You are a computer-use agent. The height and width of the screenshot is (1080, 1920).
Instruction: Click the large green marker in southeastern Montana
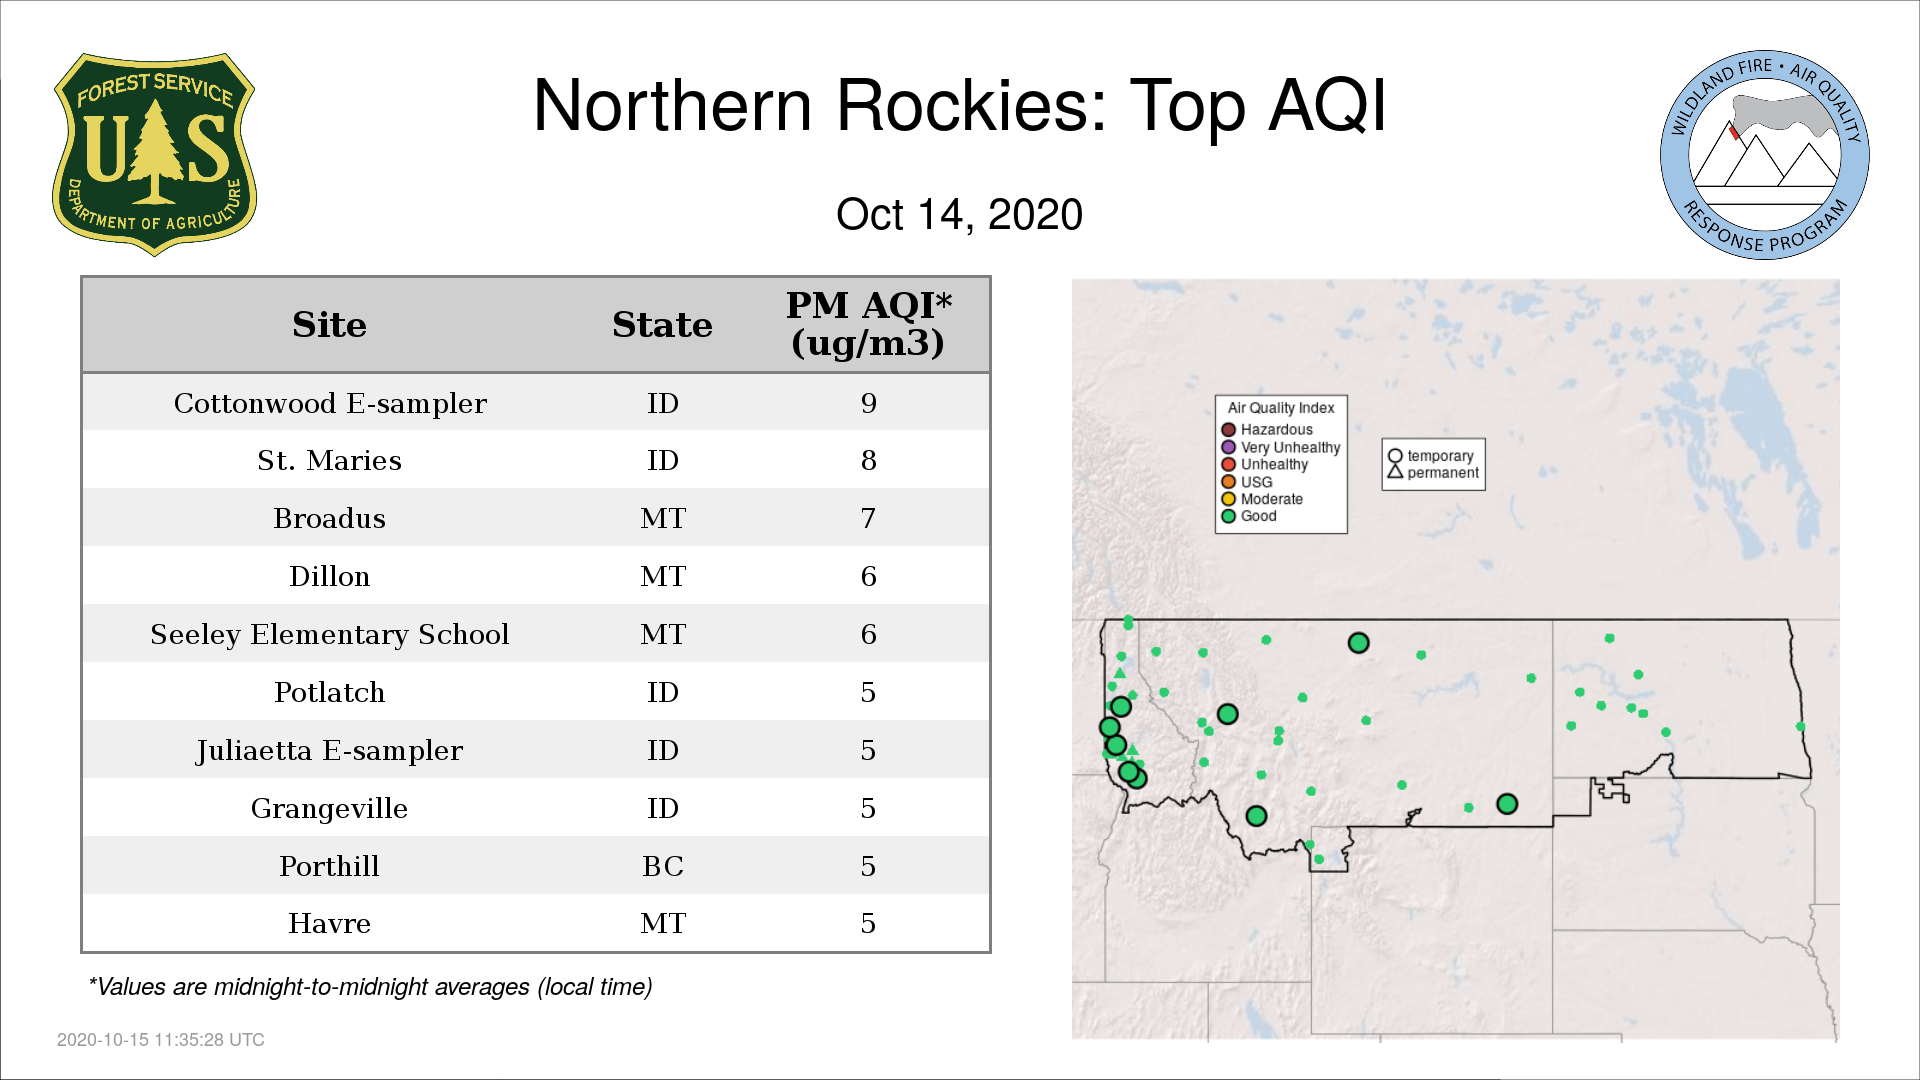[1507, 804]
